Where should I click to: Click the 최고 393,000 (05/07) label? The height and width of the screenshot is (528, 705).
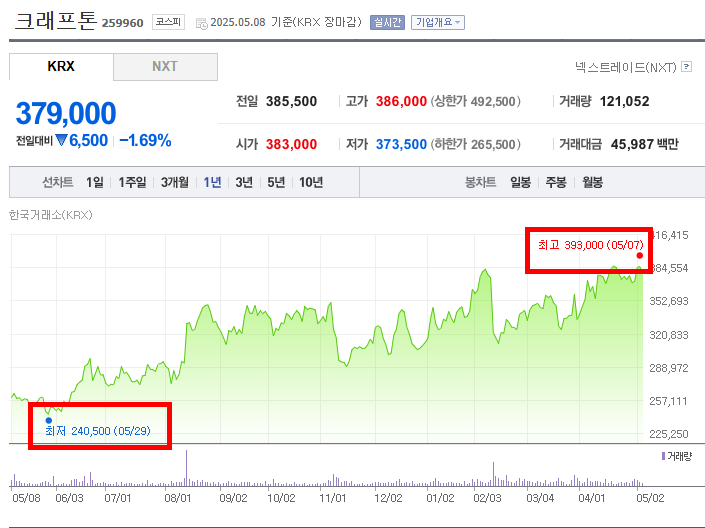[591, 245]
